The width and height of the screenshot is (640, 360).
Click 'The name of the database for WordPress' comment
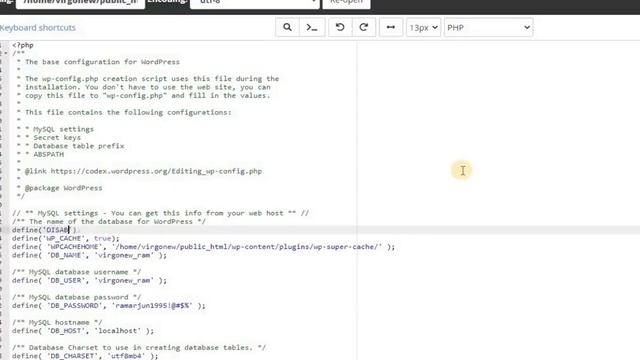(x=109, y=221)
